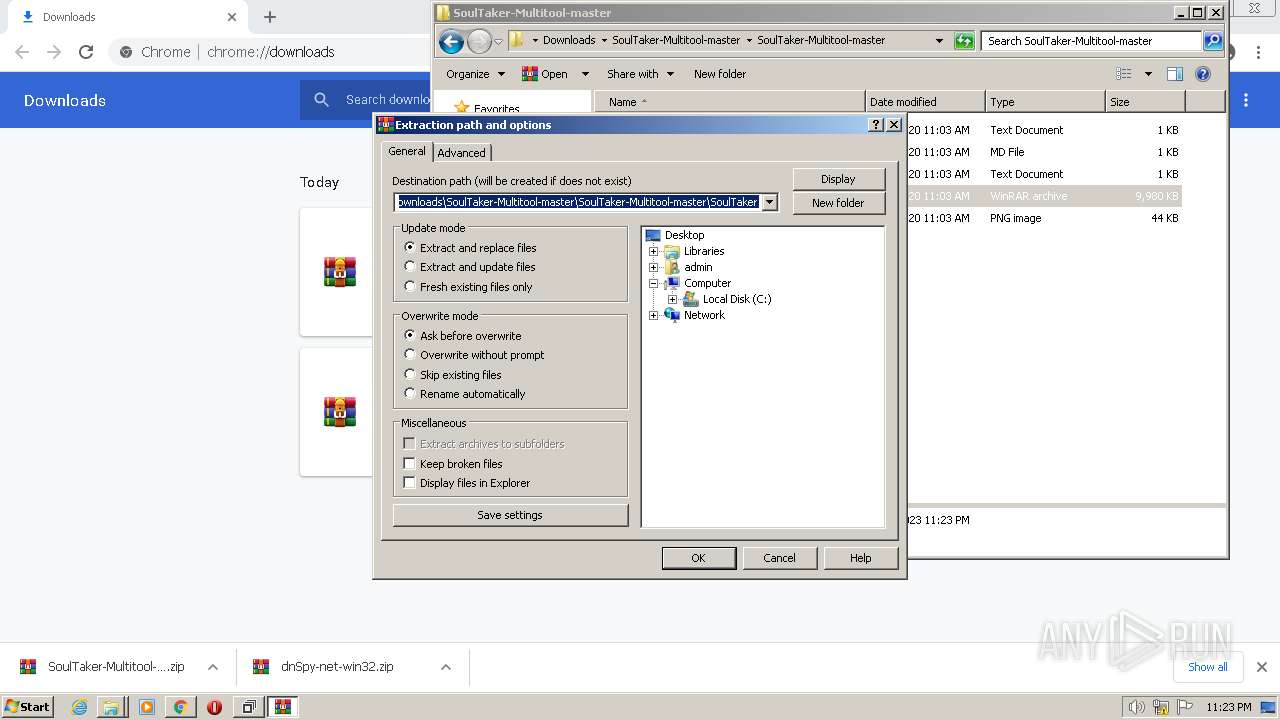This screenshot has width=1280, height=720.
Task: Open the Share with dropdown in Explorer
Action: point(640,74)
